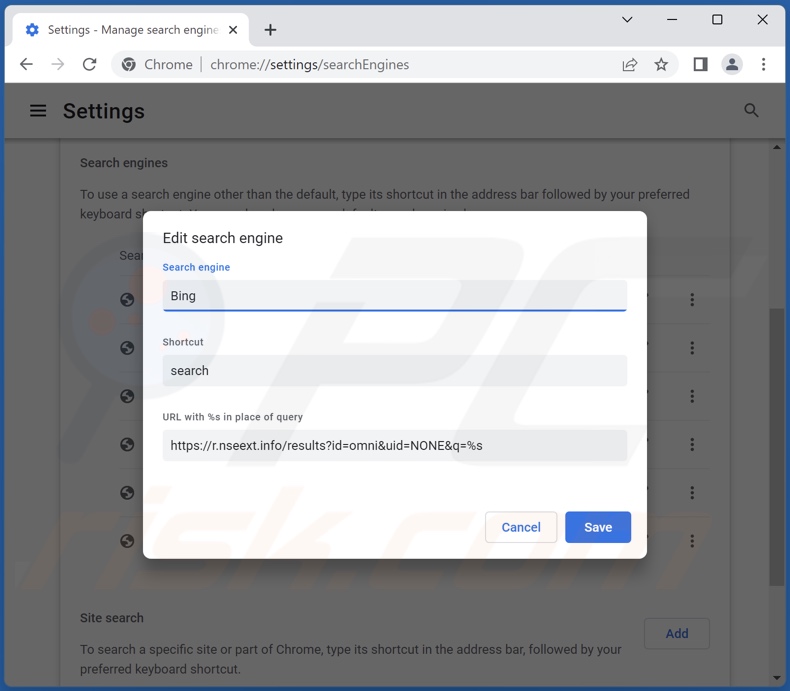Focus the Shortcut field containing search
Image resolution: width=790 pixels, height=691 pixels.
(x=394, y=371)
